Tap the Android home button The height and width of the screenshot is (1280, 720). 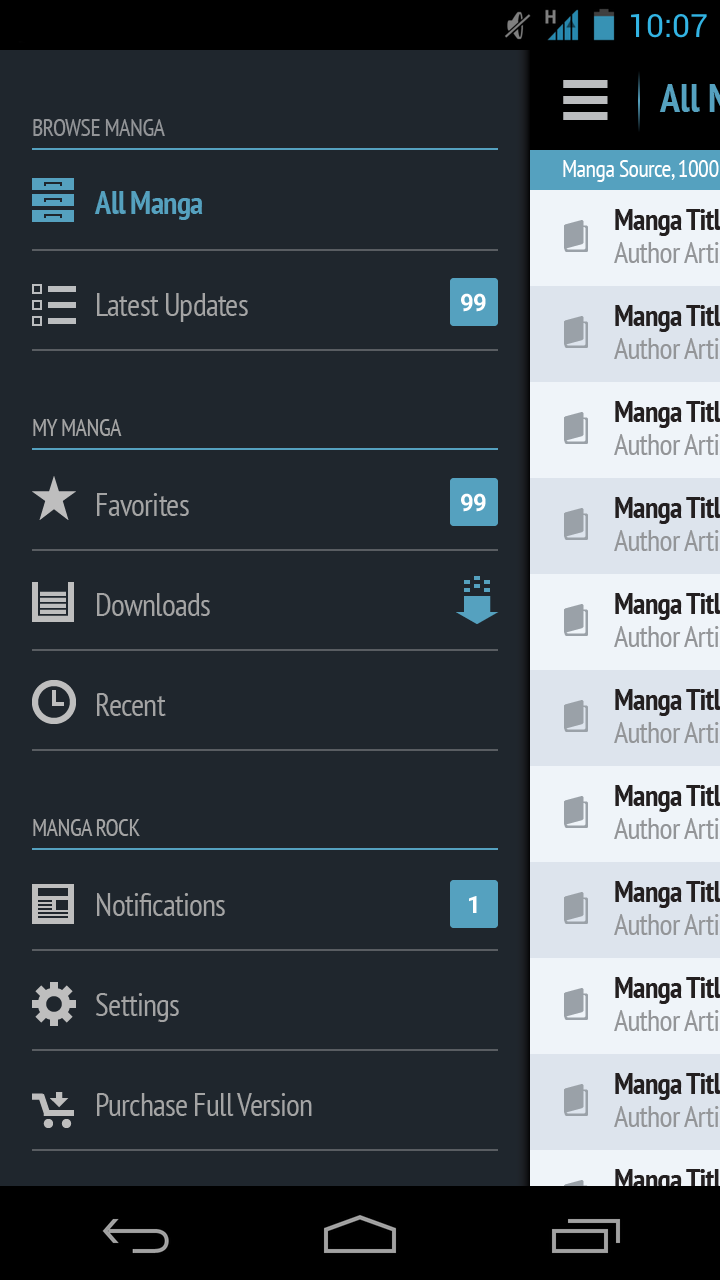360,1234
